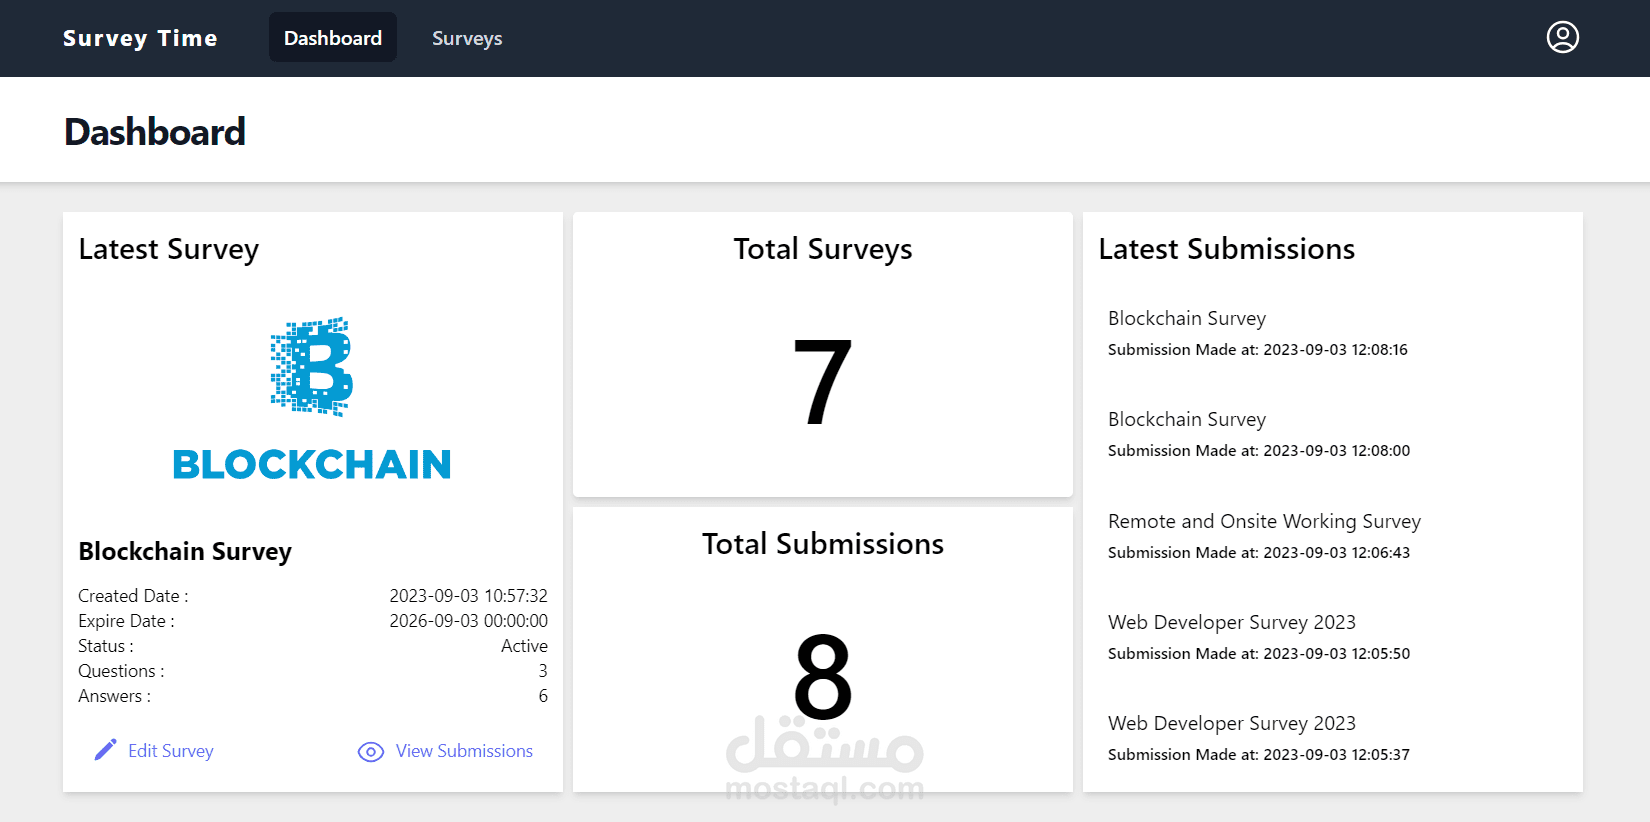This screenshot has height=822, width=1650.
Task: Click the Survey Time brand logo
Action: (140, 38)
